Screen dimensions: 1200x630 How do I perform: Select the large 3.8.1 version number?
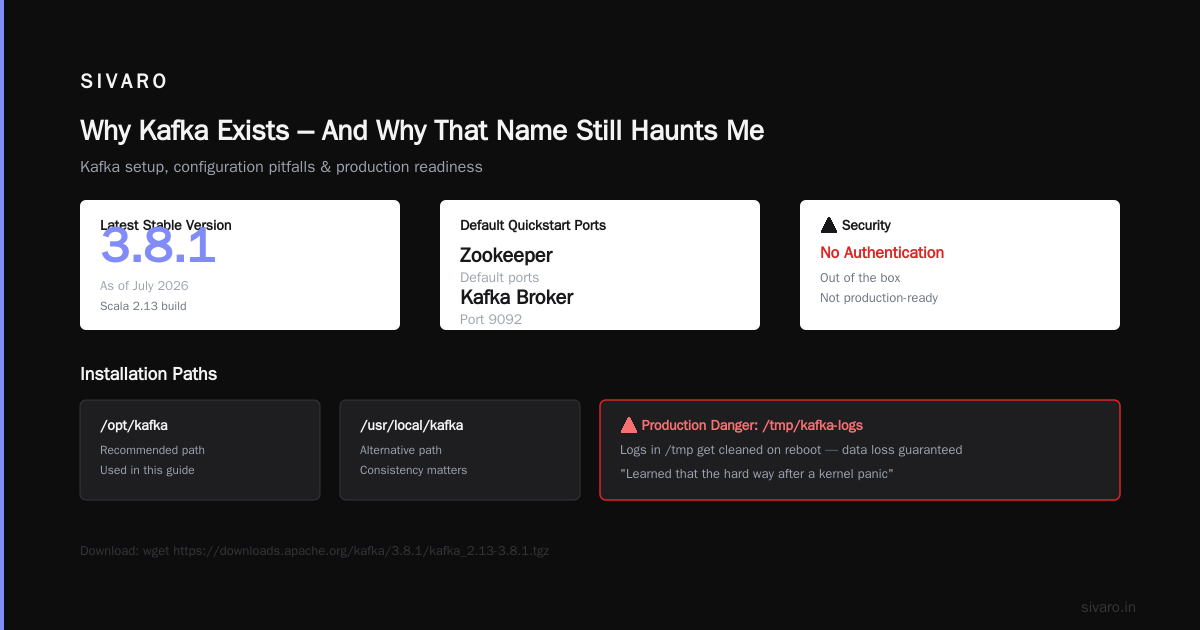158,246
